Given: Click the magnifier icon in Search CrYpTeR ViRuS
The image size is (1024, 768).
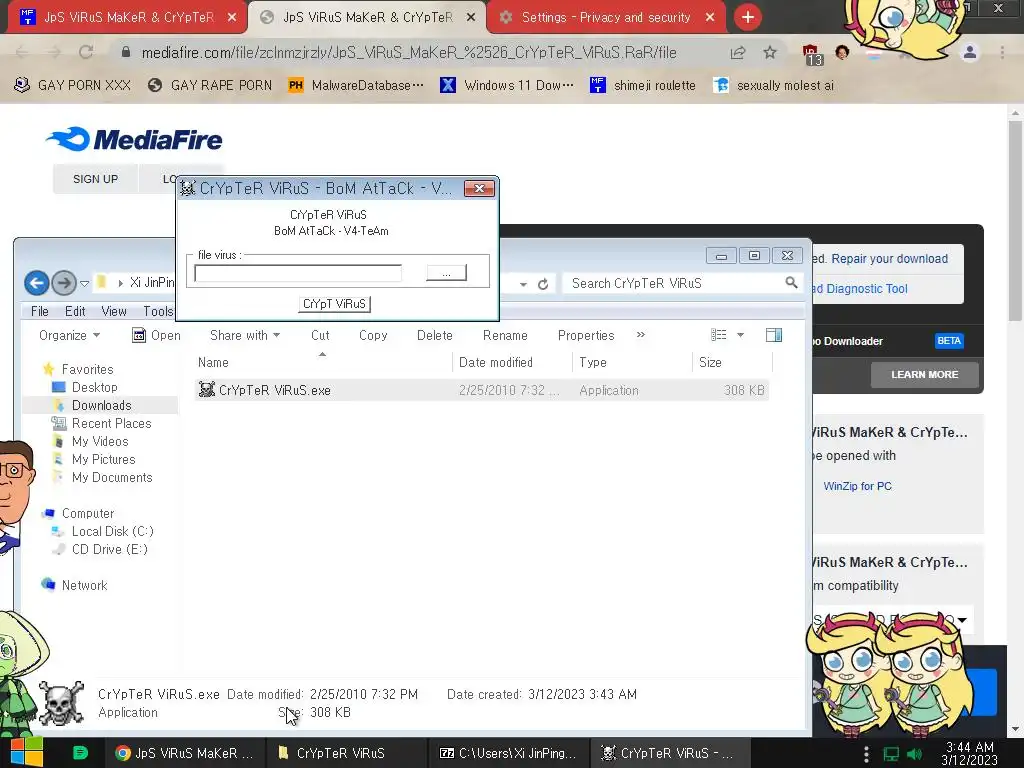Looking at the screenshot, I should [791, 283].
